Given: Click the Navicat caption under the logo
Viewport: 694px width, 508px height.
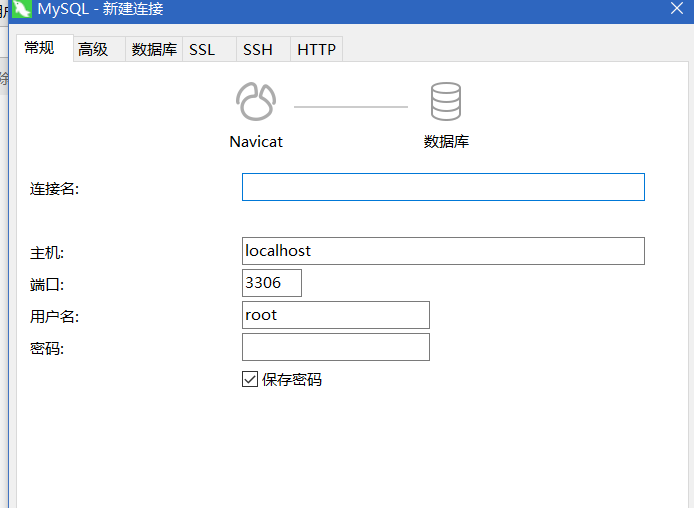Looking at the screenshot, I should (x=256, y=142).
